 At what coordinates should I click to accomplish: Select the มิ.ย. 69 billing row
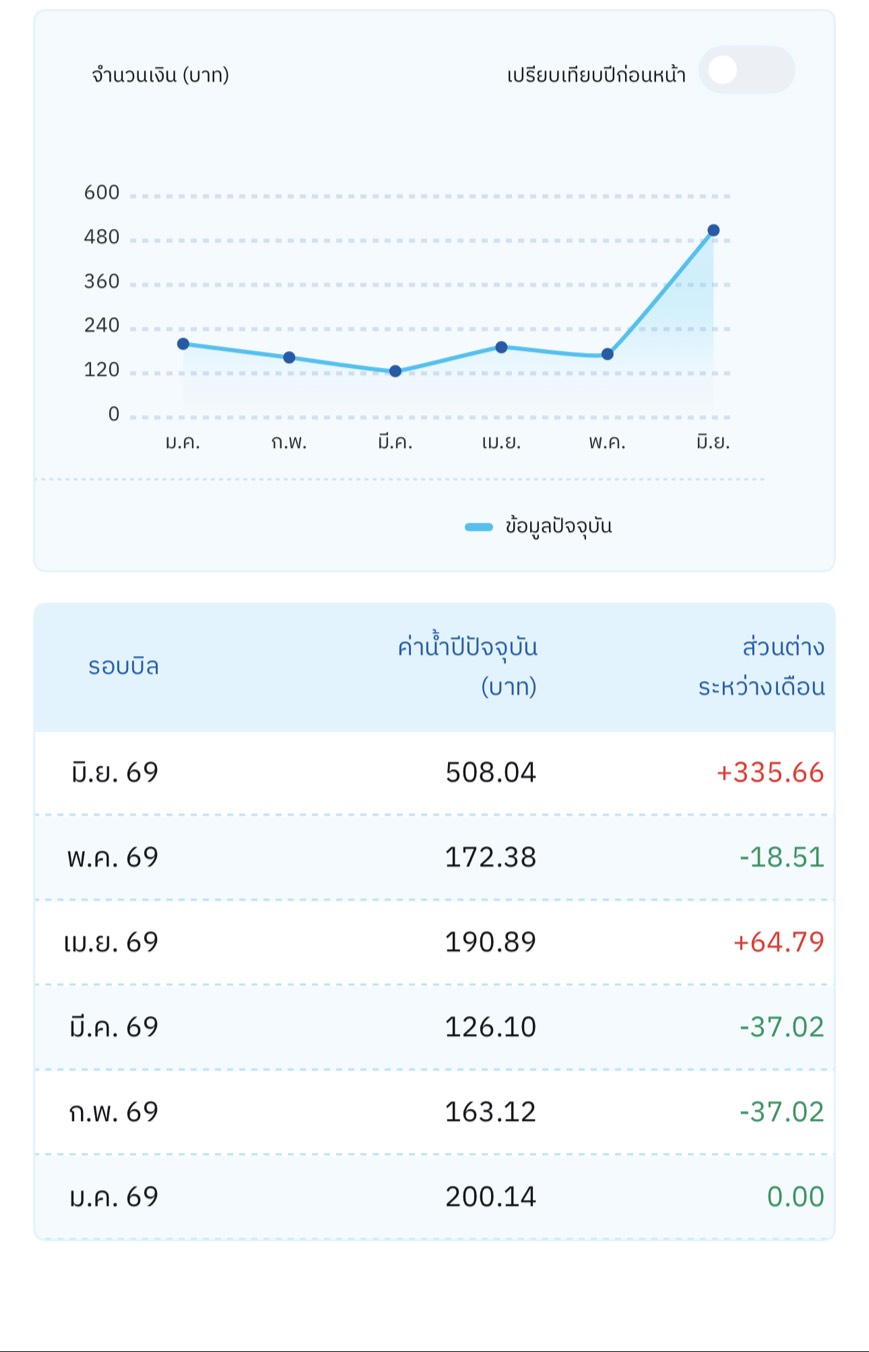click(434, 773)
